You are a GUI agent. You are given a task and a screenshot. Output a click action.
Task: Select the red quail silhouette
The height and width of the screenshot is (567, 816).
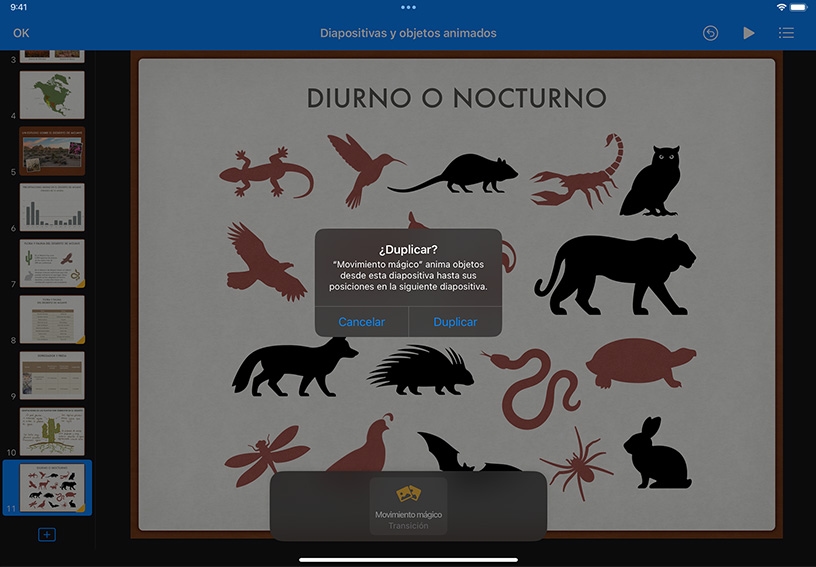[362, 443]
